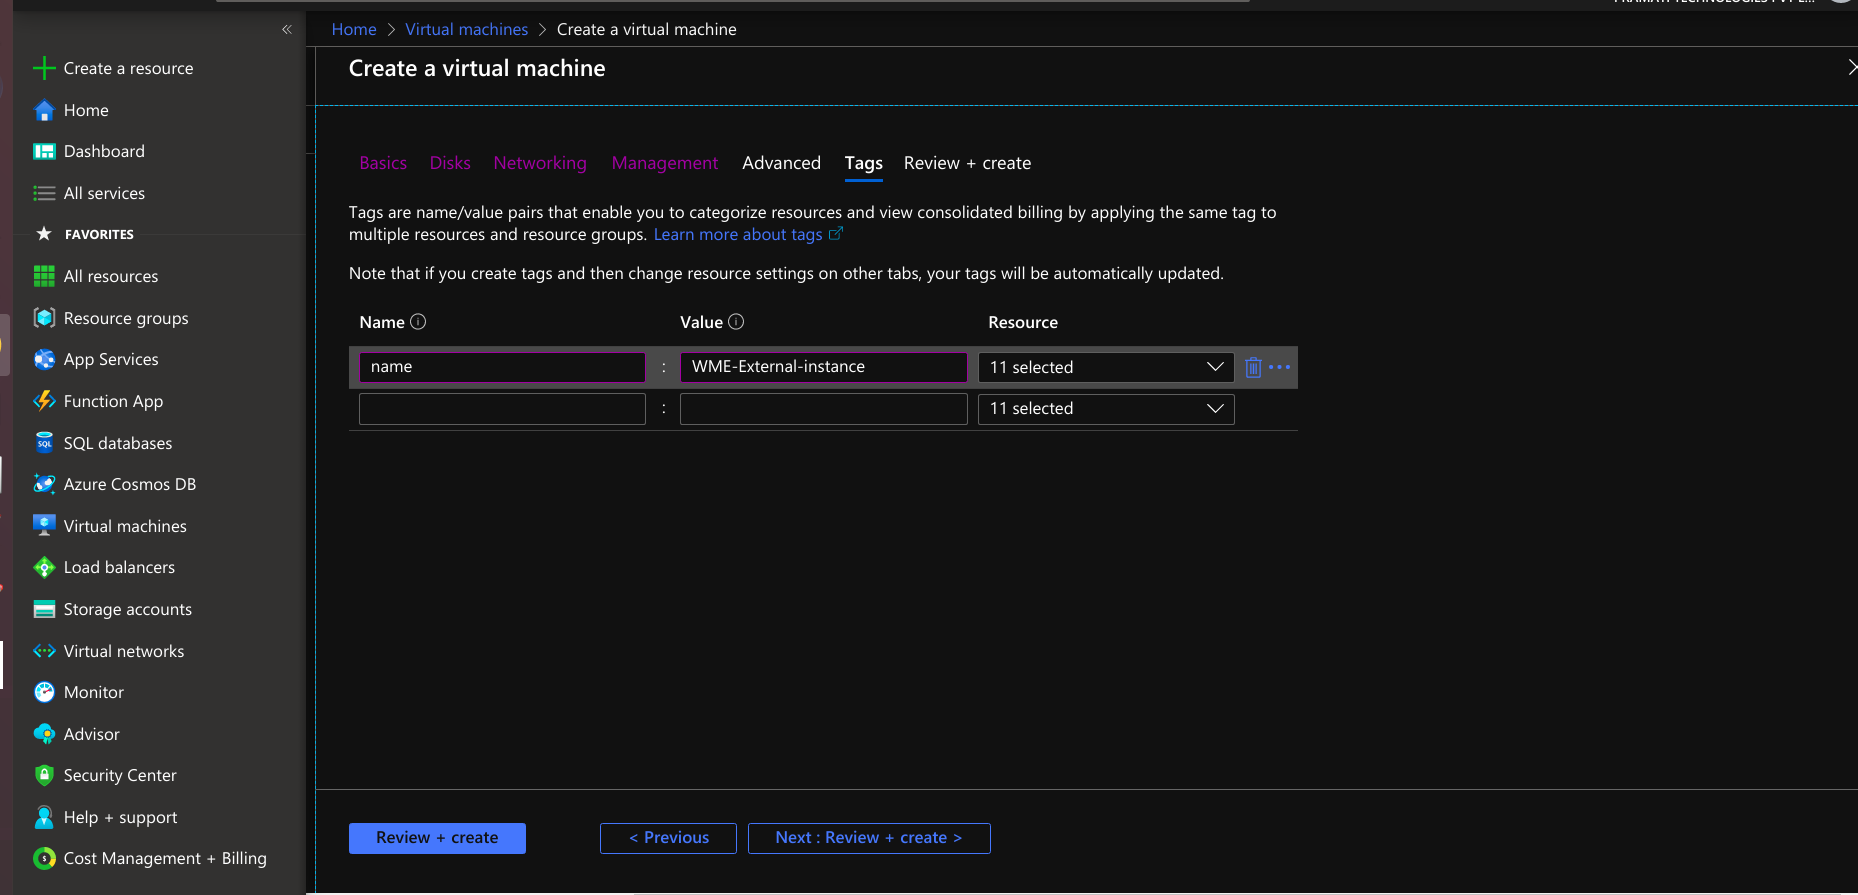Collapse the left sidebar menu
The width and height of the screenshot is (1858, 895).
(x=287, y=30)
